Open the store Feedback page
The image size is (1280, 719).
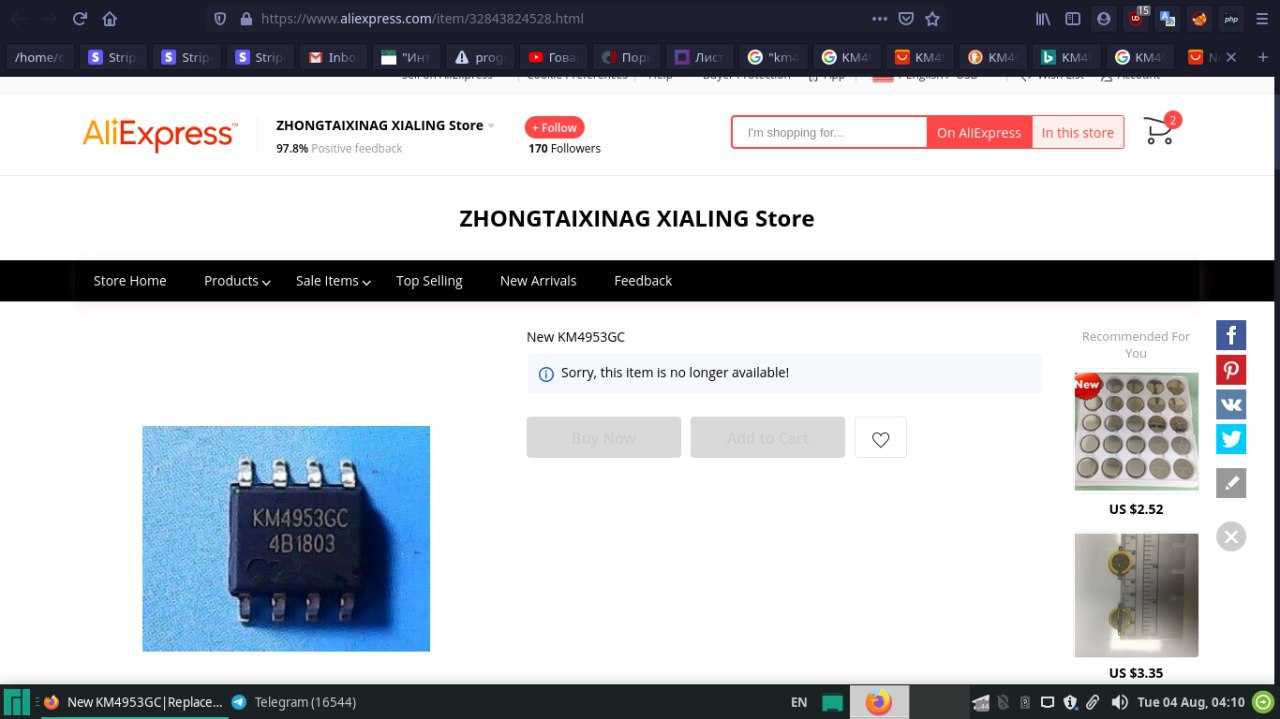[x=643, y=281]
